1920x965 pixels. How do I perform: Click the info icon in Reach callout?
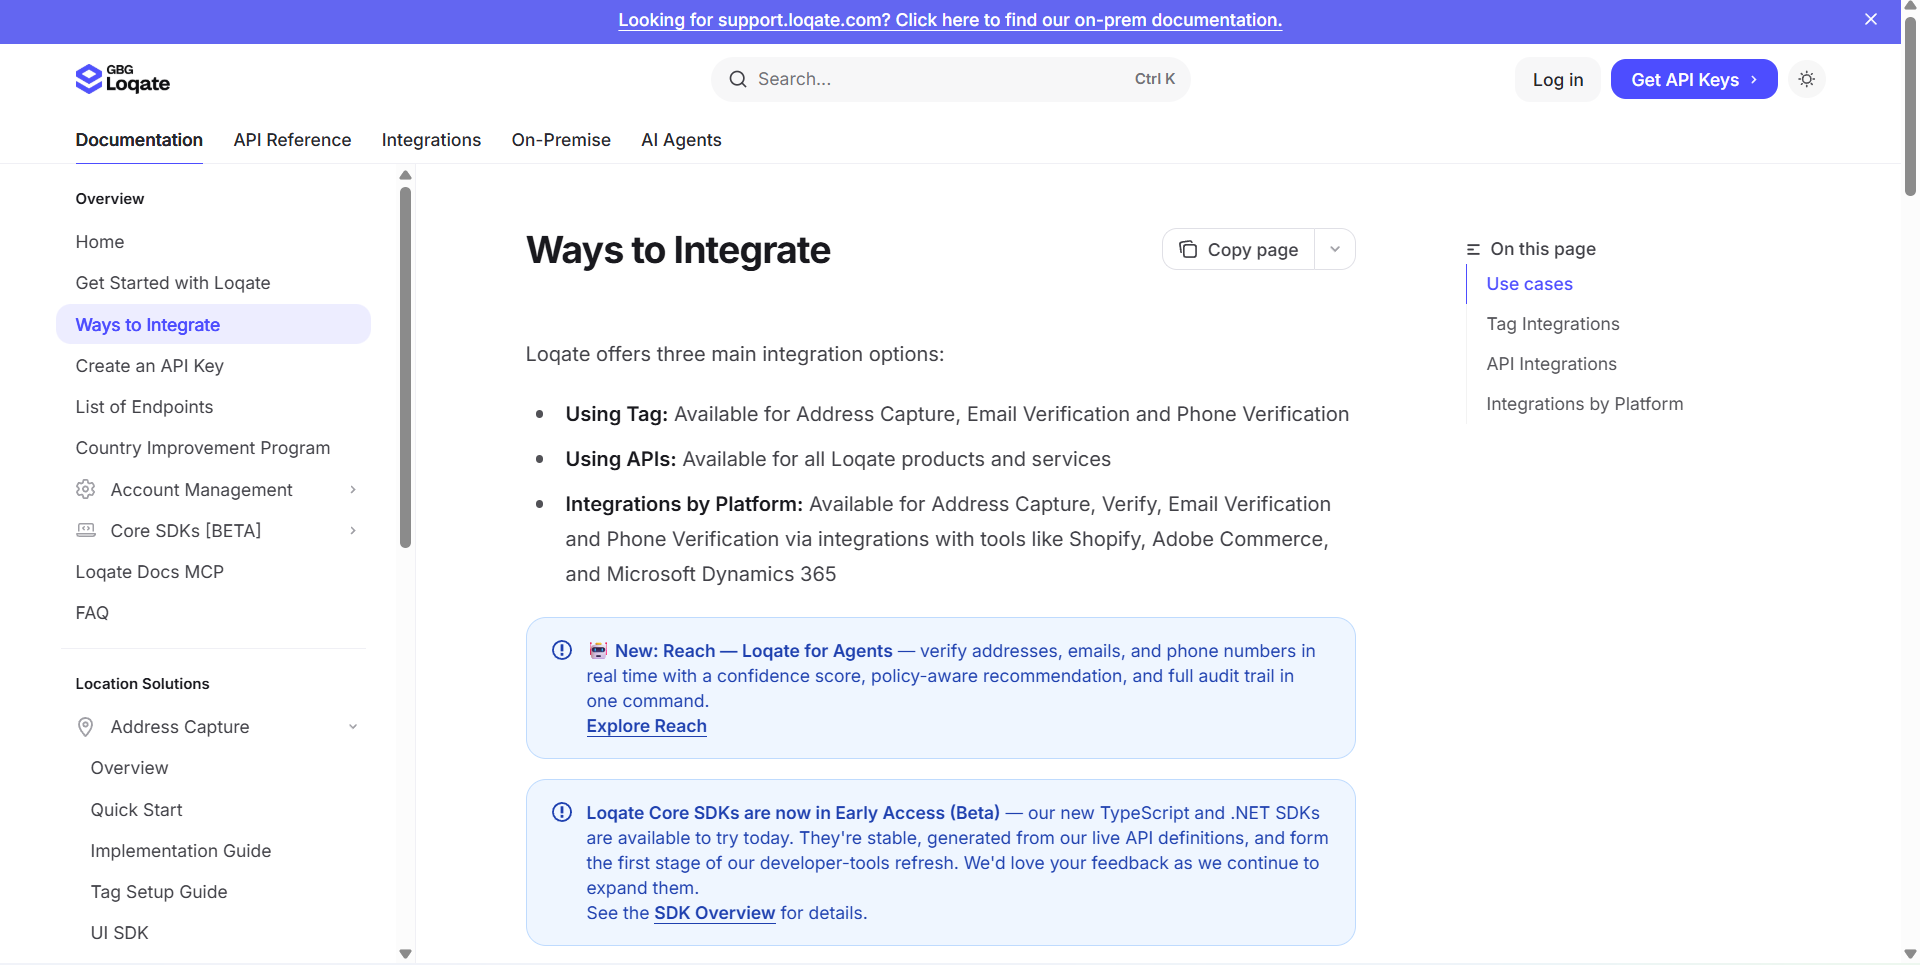pos(562,650)
